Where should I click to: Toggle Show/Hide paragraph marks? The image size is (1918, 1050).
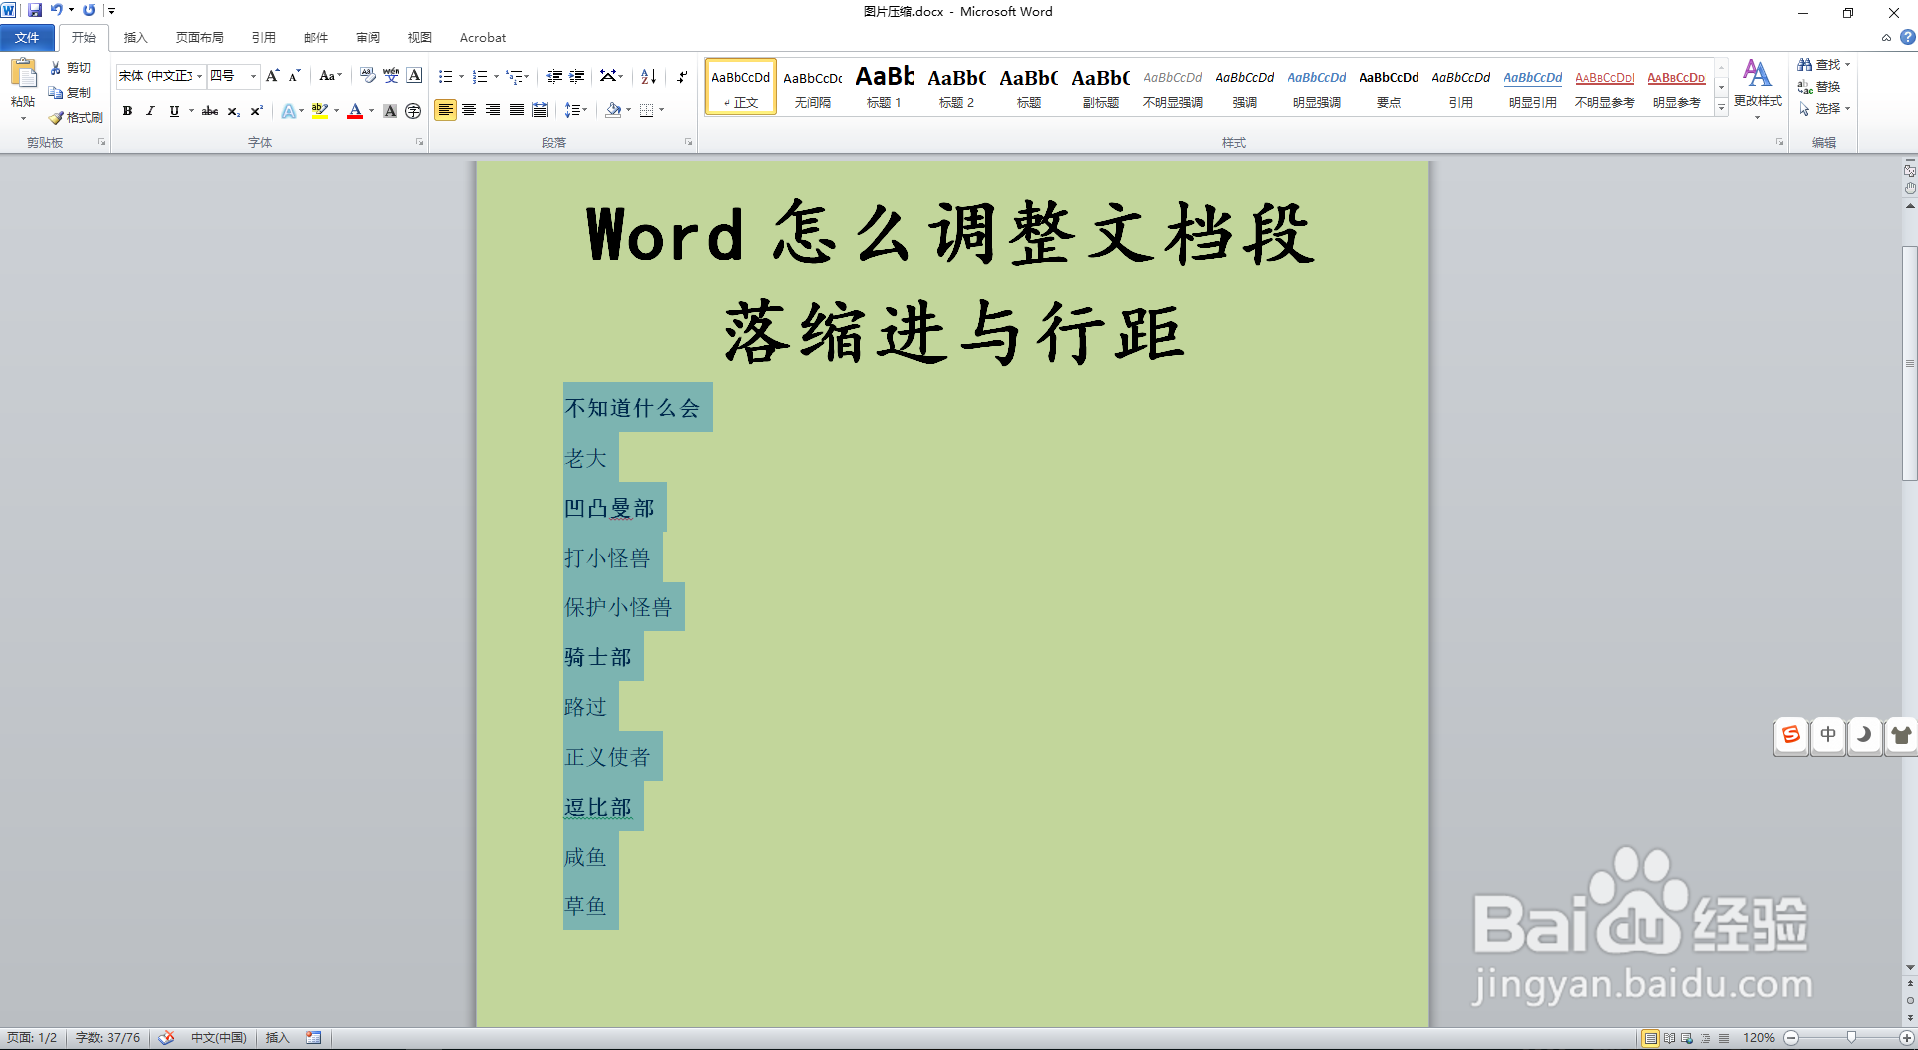681,75
